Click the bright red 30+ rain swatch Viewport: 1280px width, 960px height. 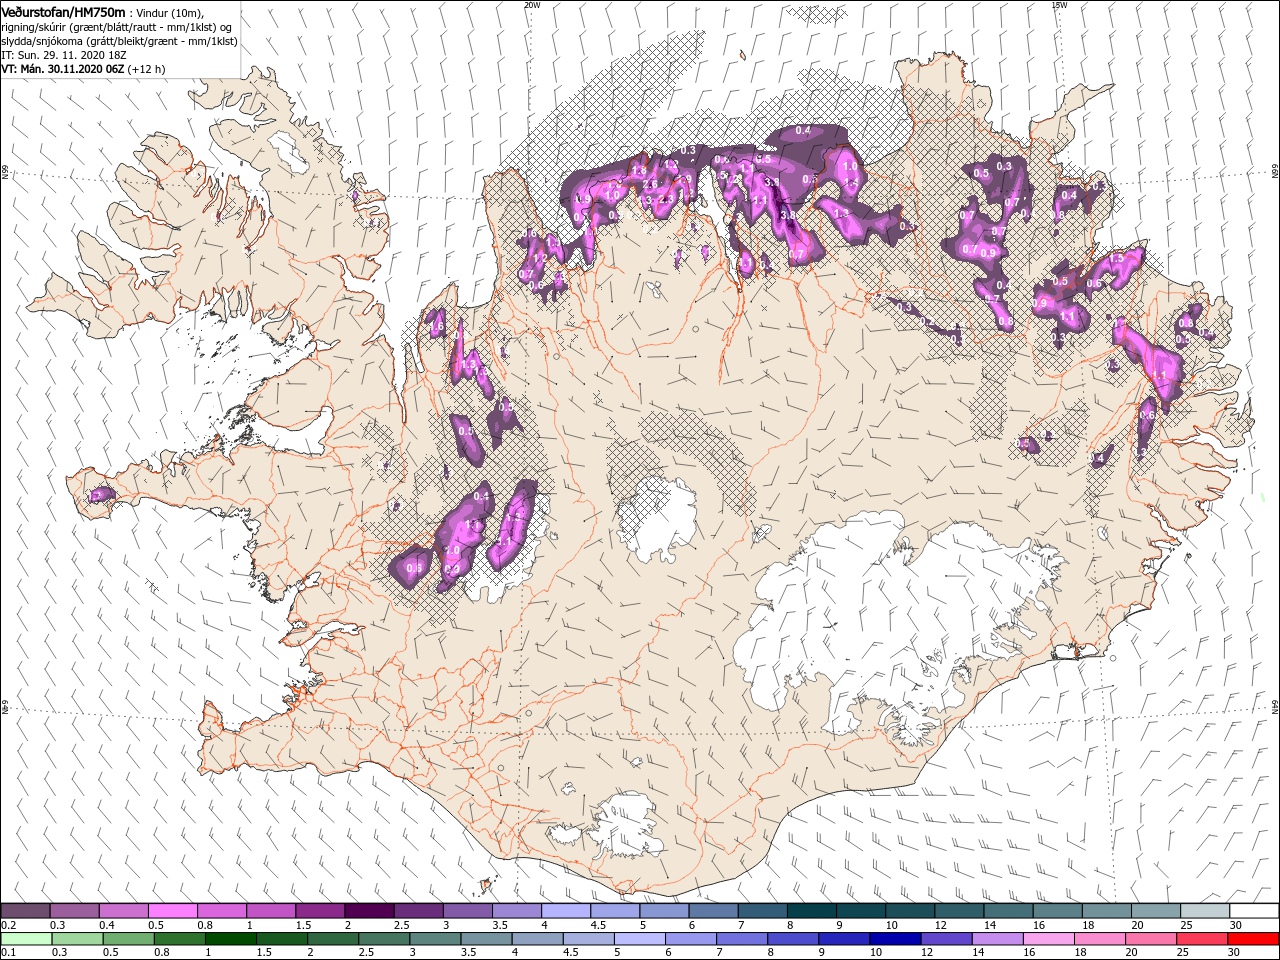1253,939
